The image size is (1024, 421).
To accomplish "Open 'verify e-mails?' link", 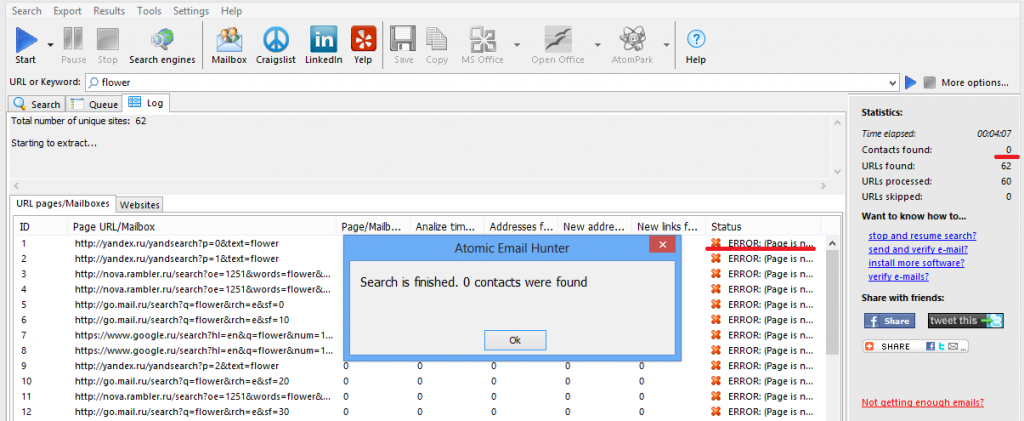I will (x=899, y=277).
